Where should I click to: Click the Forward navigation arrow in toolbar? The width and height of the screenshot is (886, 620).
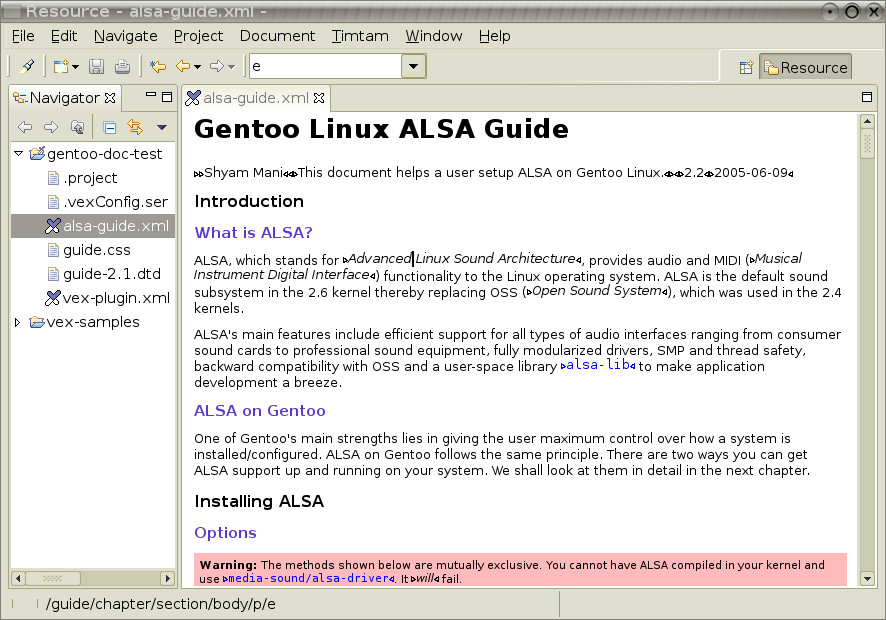click(x=217, y=67)
